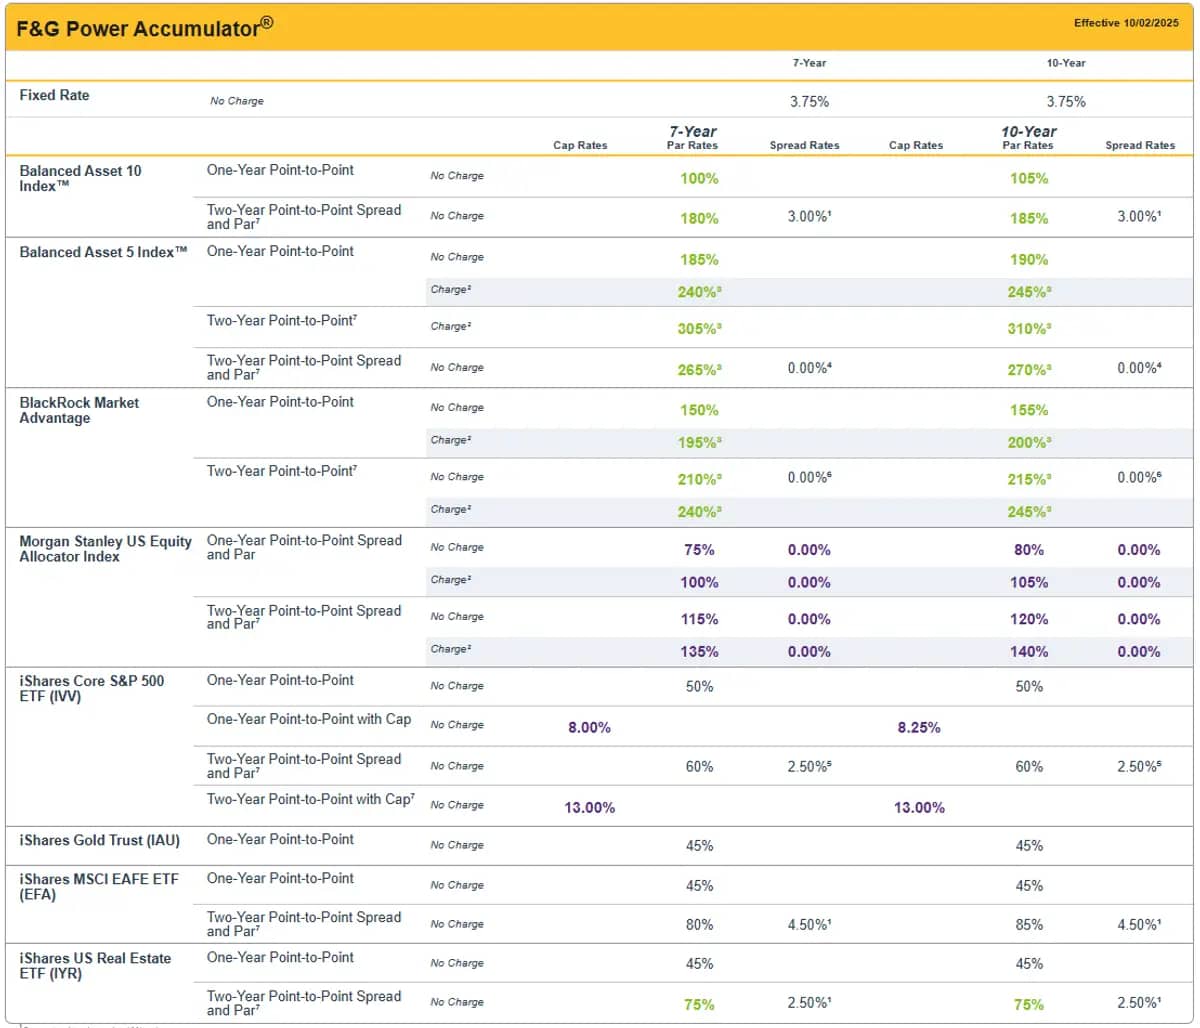This screenshot has width=1200, height=1028.
Task: Click Morgan Stanley Two-Year 10-Year par rate 120%
Action: tap(1029, 619)
